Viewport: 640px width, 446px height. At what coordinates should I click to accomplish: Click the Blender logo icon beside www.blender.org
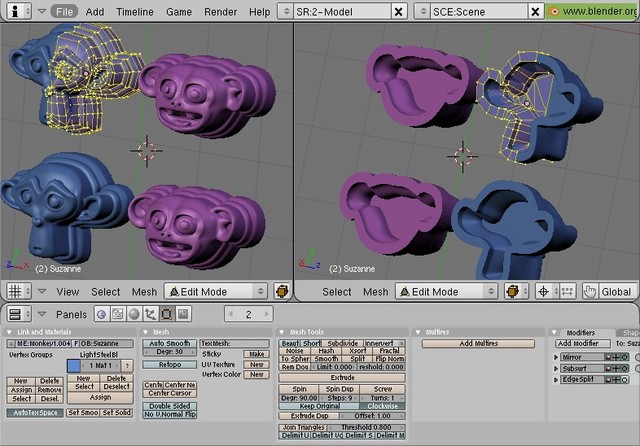pyautogui.click(x=554, y=11)
